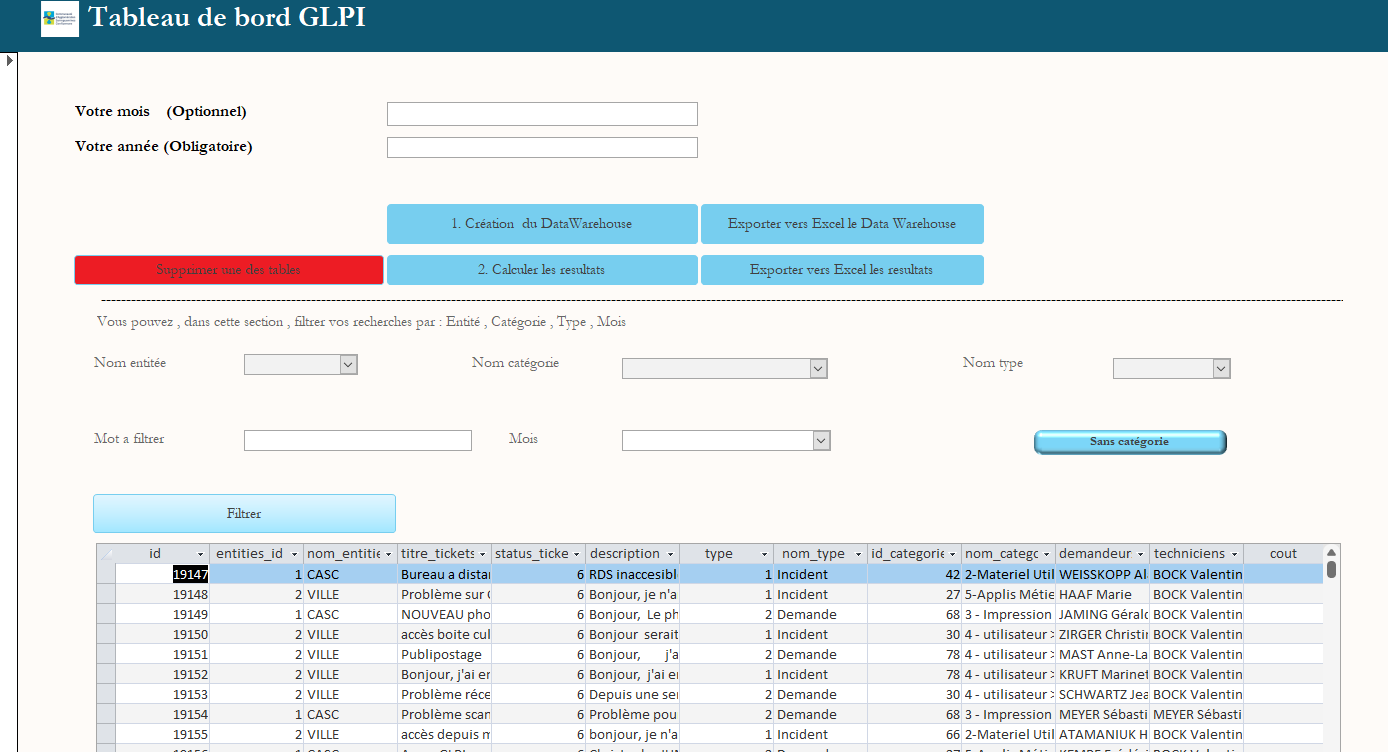The width and height of the screenshot is (1388, 752).
Task: Open the "Nom type" dropdown
Action: [x=1222, y=368]
